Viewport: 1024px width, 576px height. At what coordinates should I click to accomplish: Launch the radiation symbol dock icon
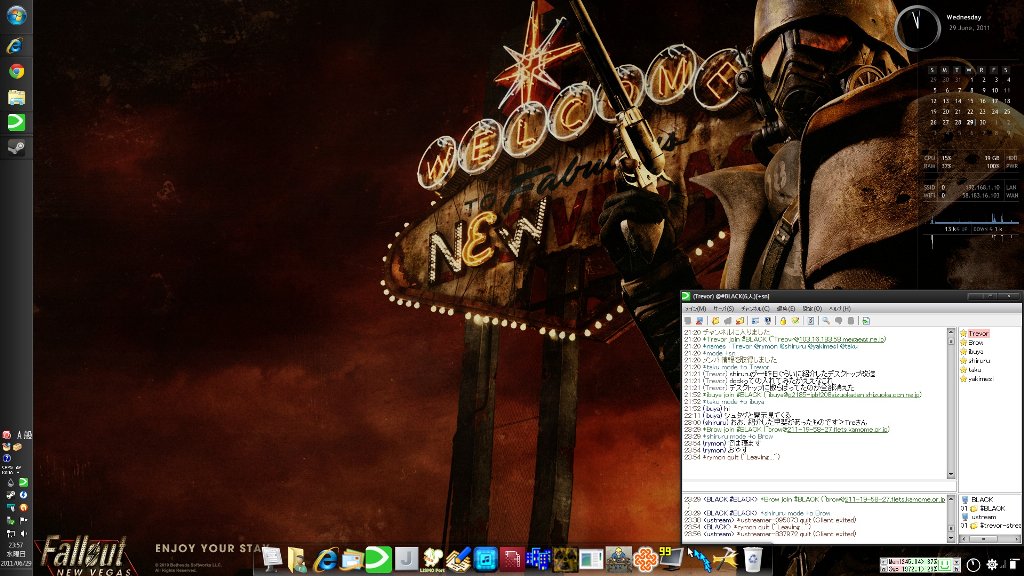click(x=565, y=560)
